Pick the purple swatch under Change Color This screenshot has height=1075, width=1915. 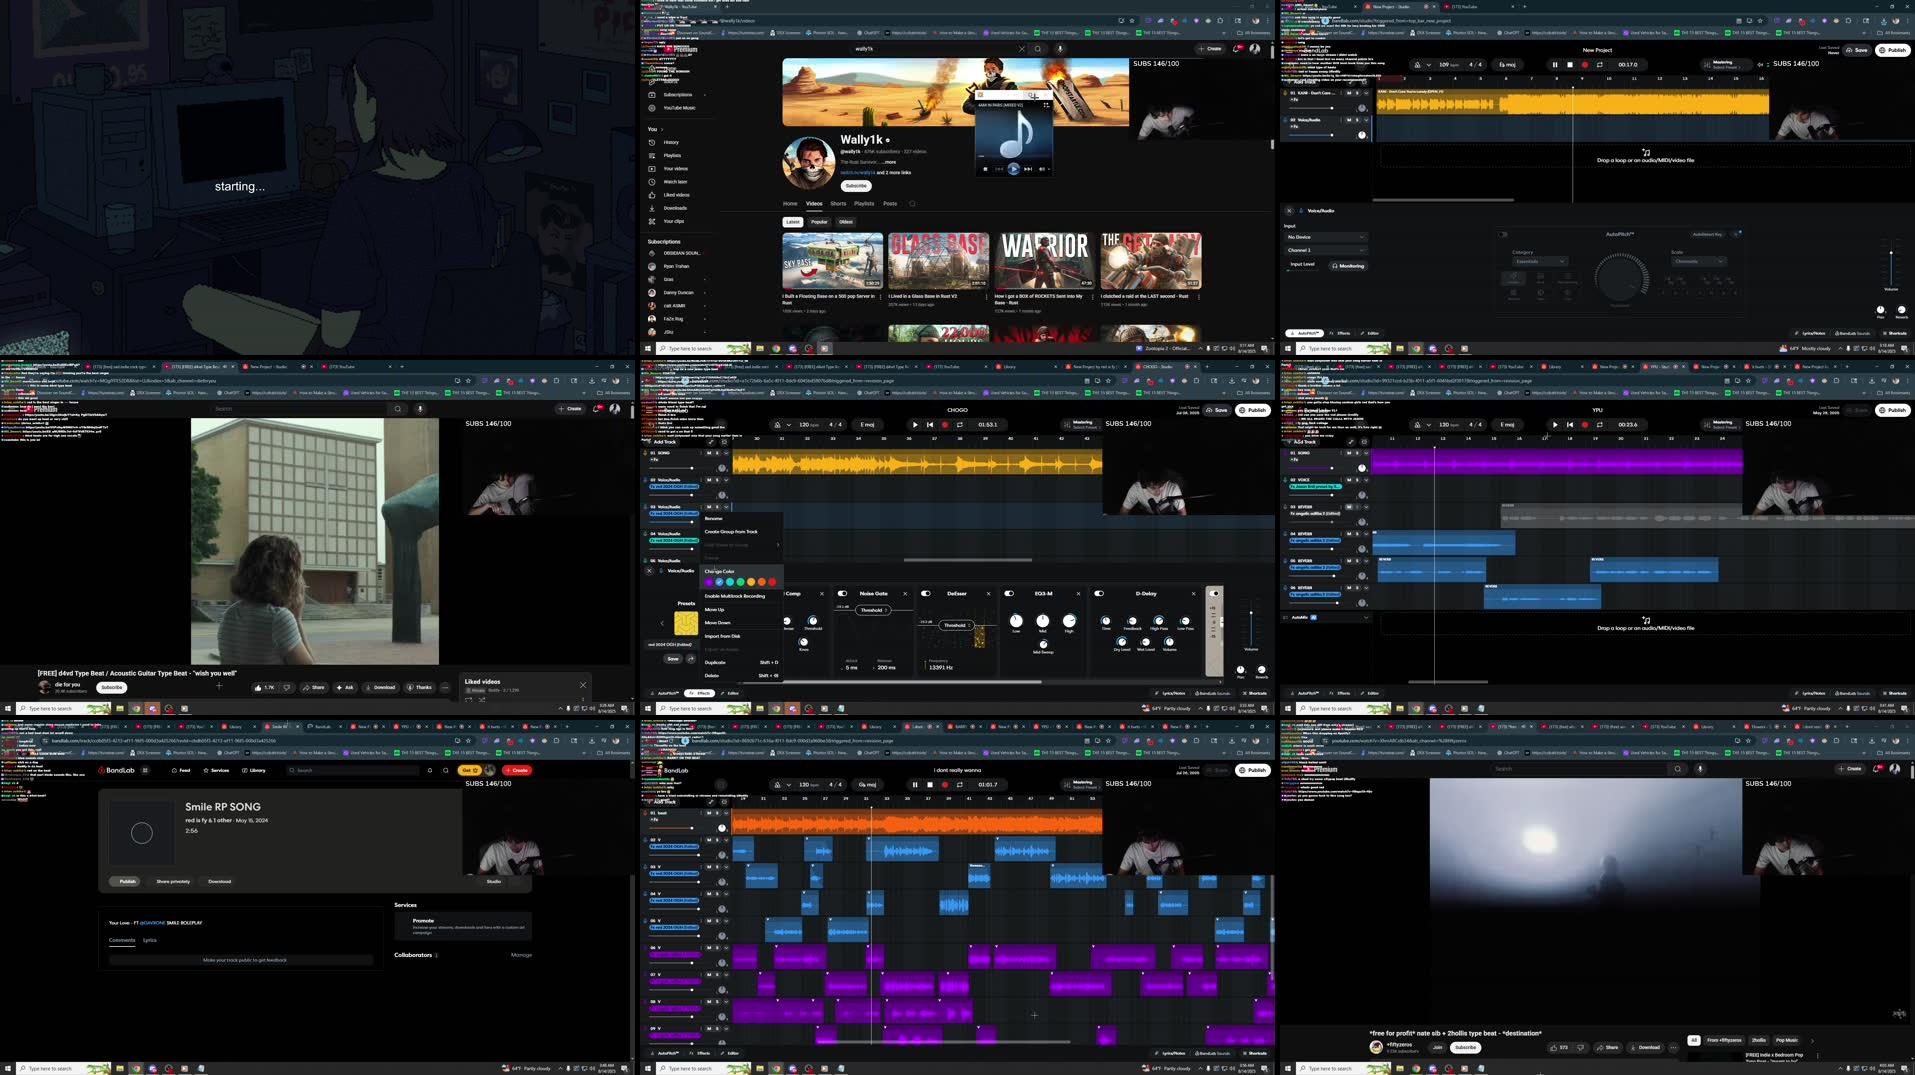pyautogui.click(x=709, y=582)
